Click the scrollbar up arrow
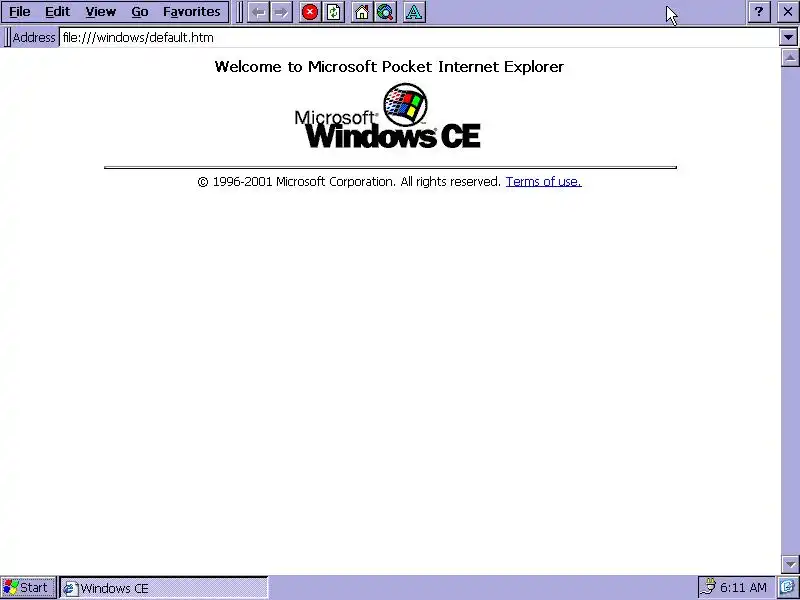 coord(790,58)
